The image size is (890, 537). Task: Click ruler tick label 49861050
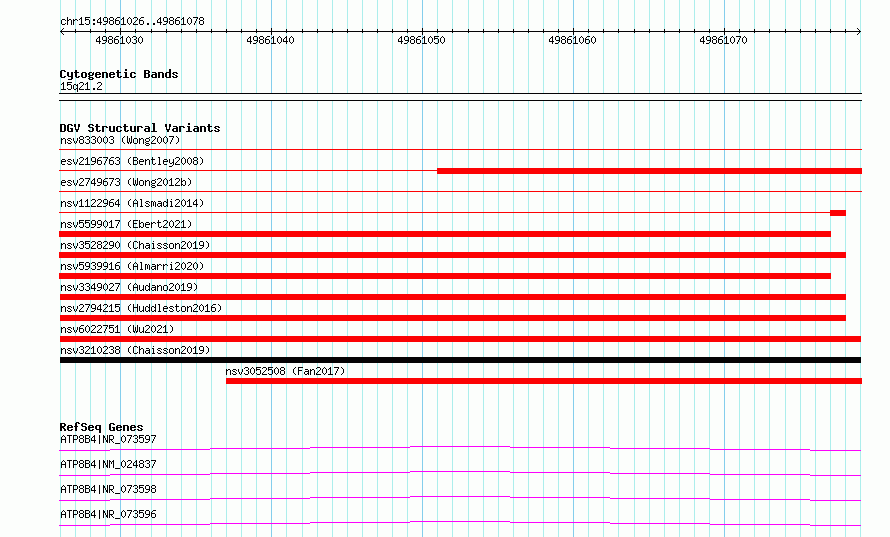(x=421, y=40)
